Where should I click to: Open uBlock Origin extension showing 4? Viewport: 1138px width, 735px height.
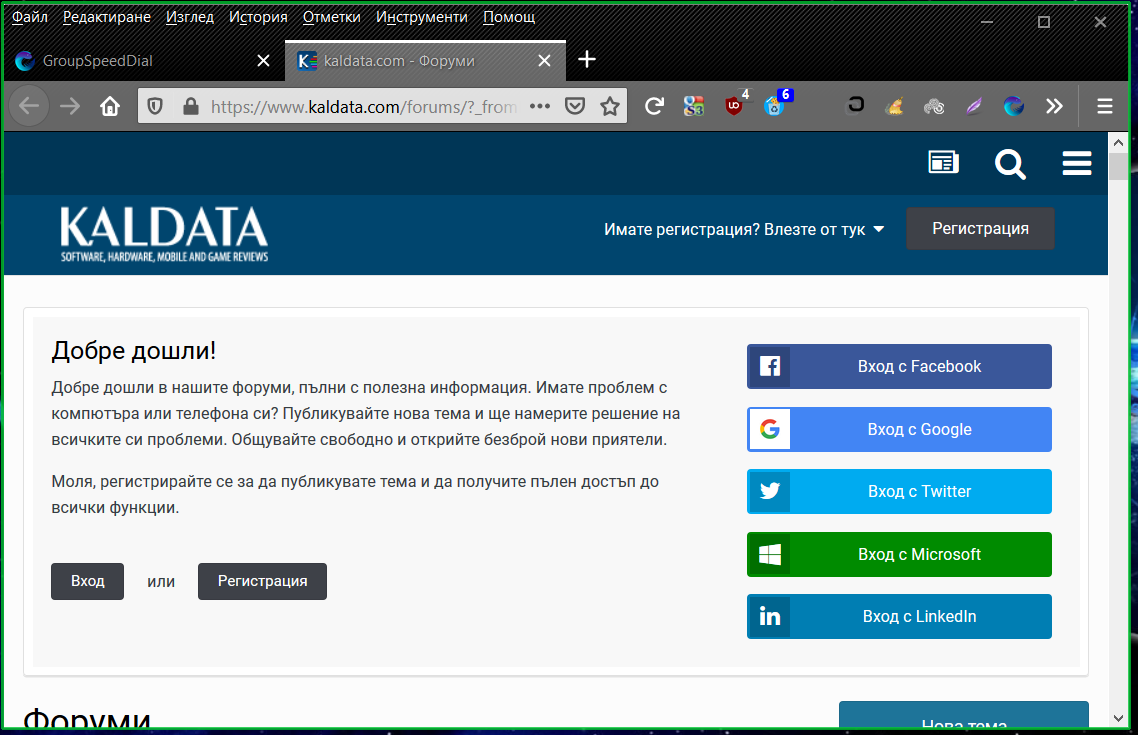tap(734, 105)
